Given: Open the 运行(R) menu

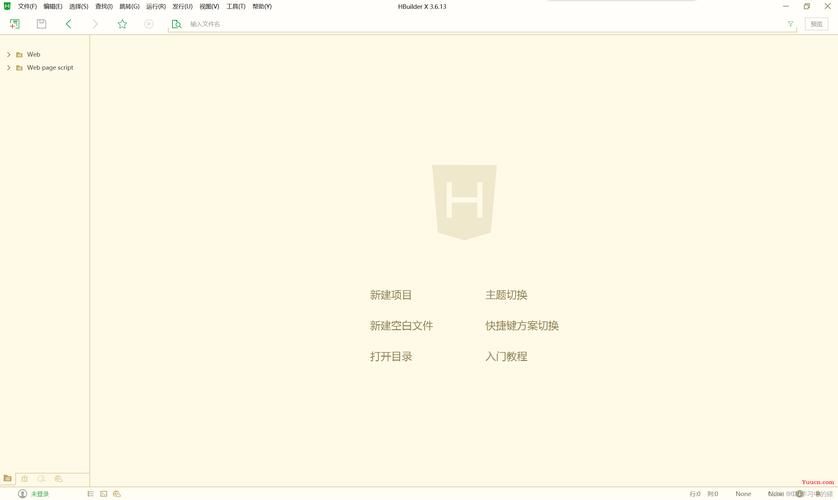Looking at the screenshot, I should click(x=156, y=6).
